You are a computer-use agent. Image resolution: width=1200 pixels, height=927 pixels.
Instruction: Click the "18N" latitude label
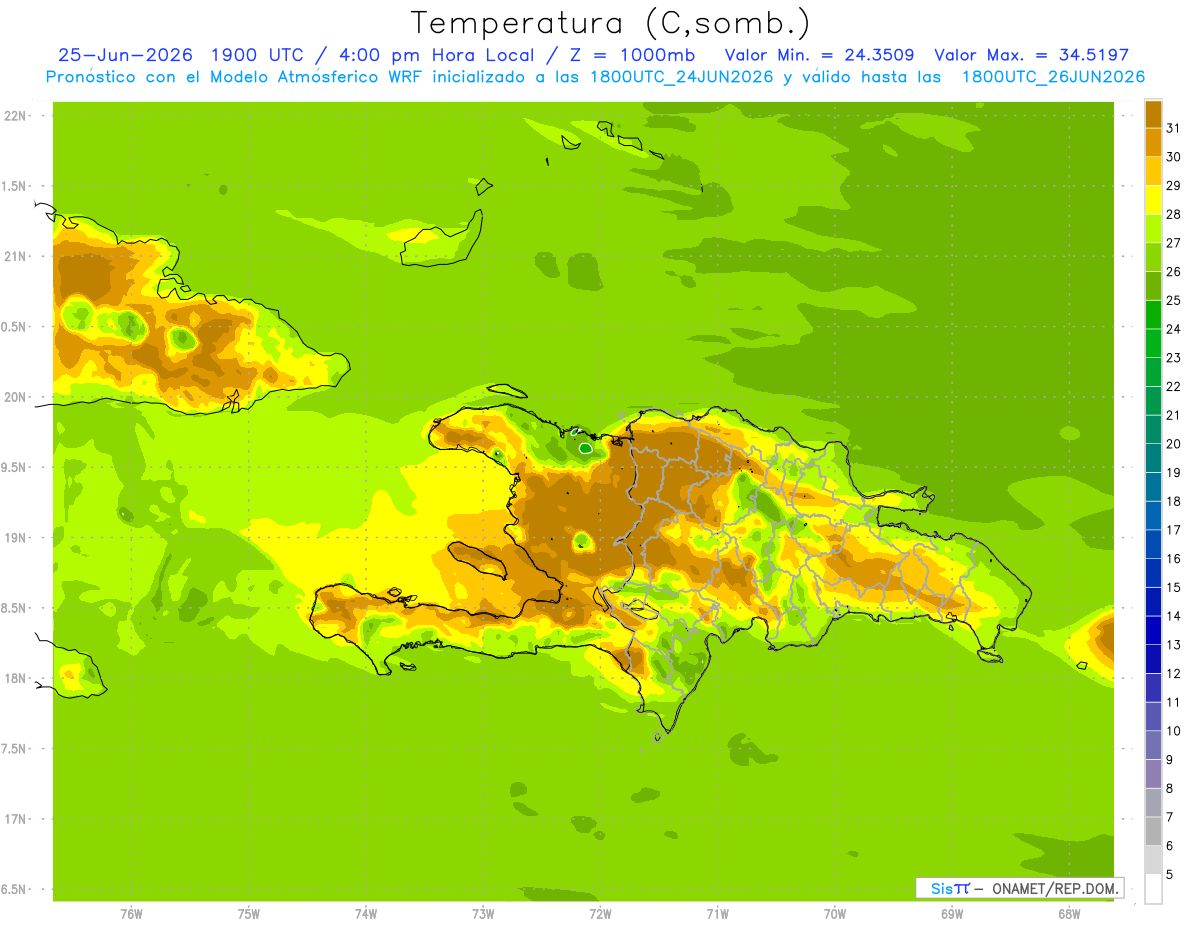click(x=15, y=679)
